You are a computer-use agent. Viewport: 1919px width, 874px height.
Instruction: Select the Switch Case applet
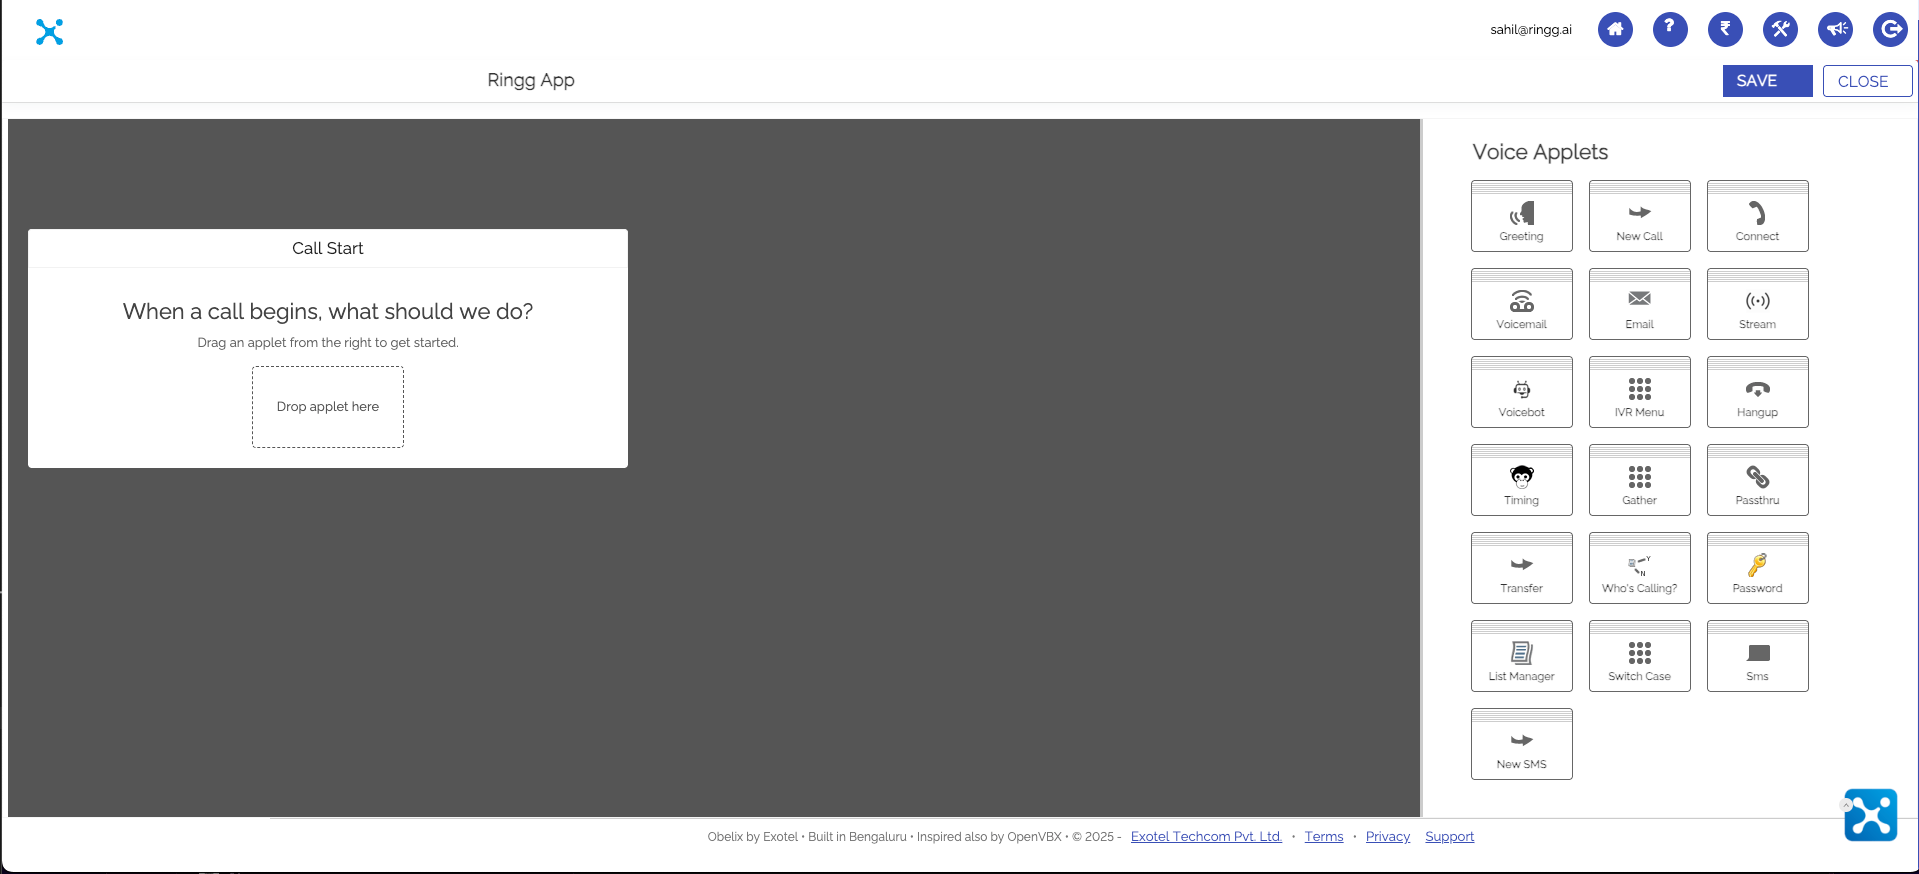(x=1639, y=656)
